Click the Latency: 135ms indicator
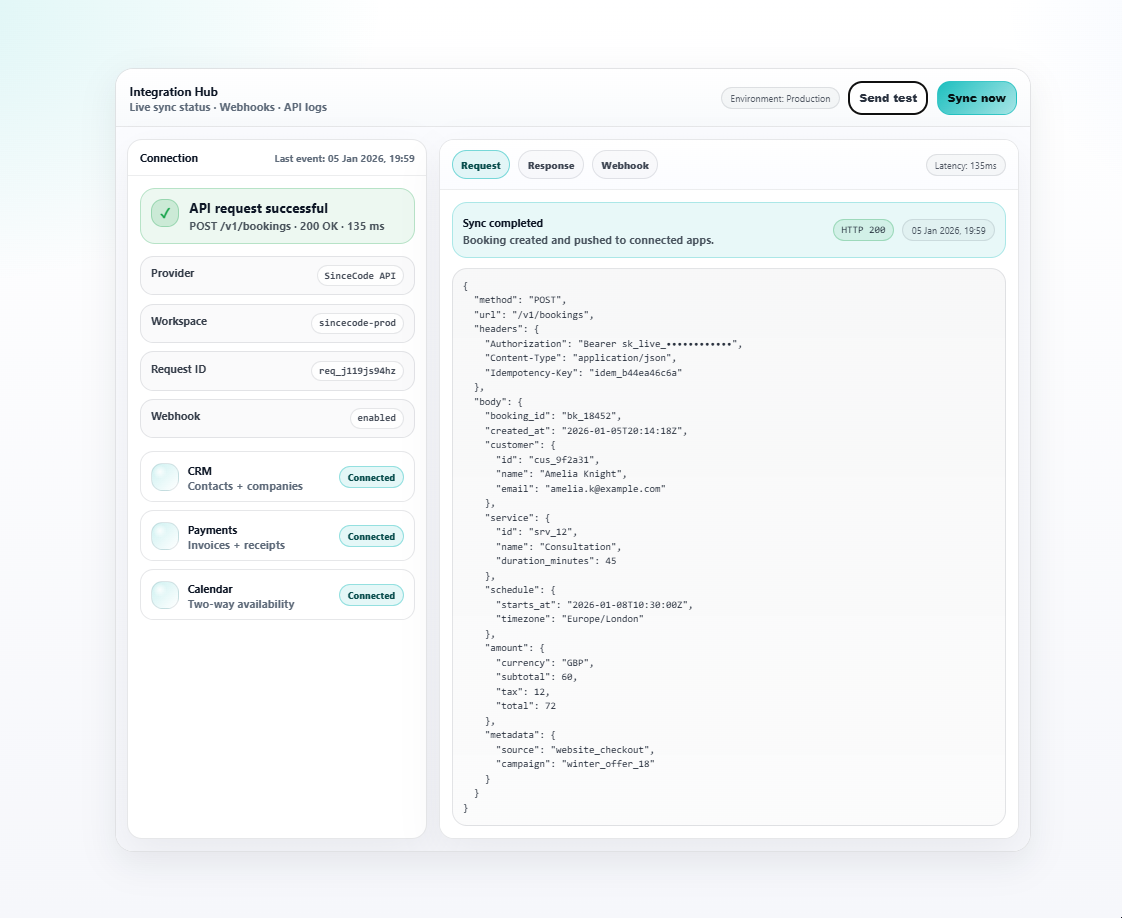1122x918 pixels. click(965, 165)
